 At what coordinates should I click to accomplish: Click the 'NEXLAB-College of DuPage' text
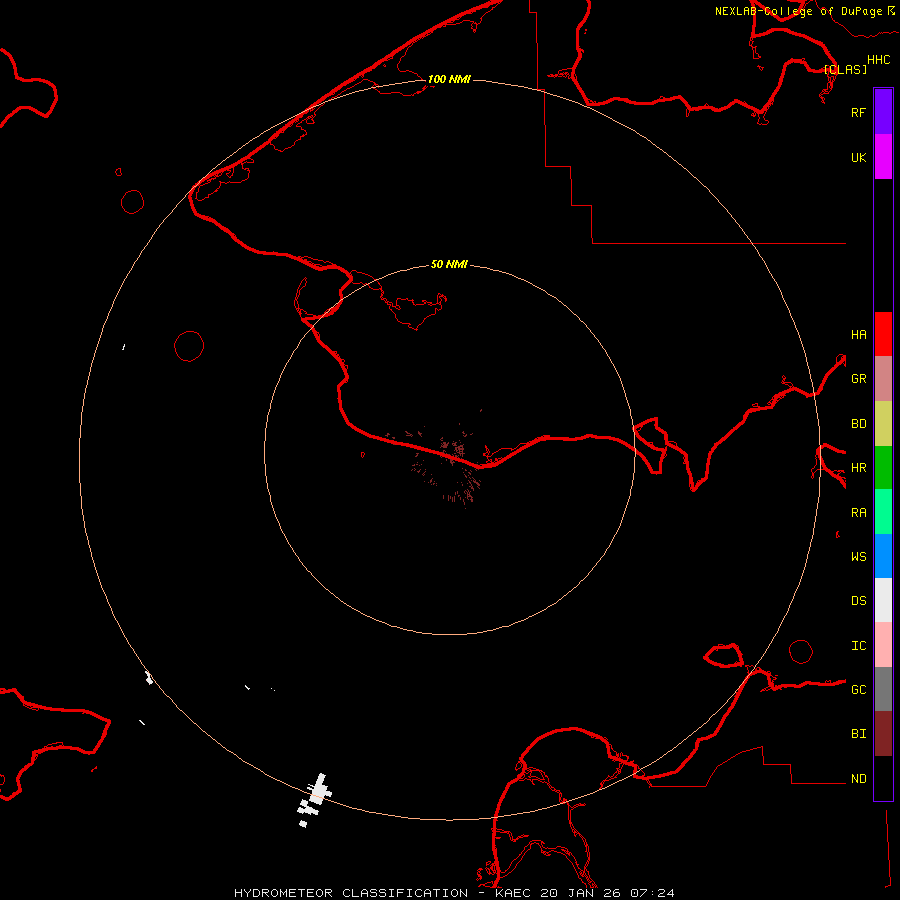pyautogui.click(x=798, y=11)
